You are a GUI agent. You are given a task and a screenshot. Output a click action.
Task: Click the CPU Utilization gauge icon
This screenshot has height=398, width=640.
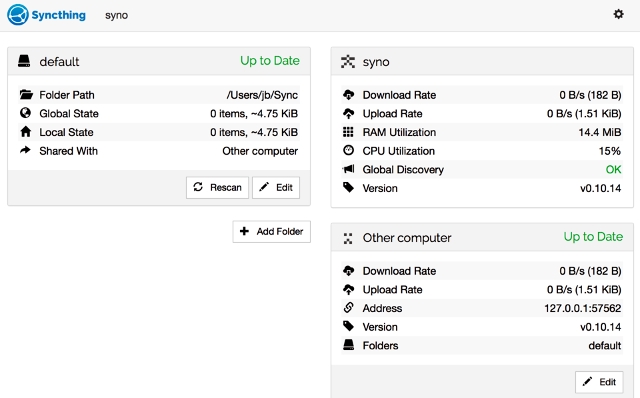point(348,150)
